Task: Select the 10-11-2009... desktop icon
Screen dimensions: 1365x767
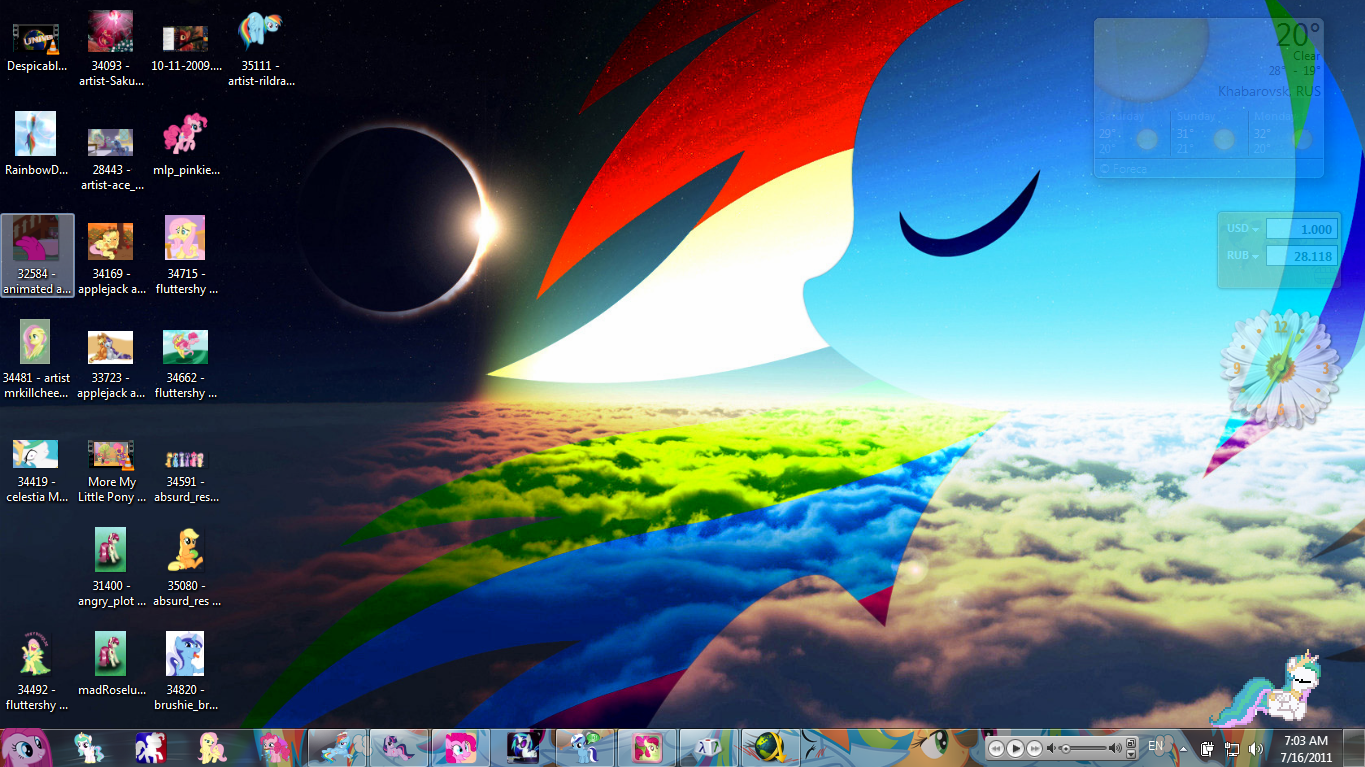Action: click(x=186, y=46)
